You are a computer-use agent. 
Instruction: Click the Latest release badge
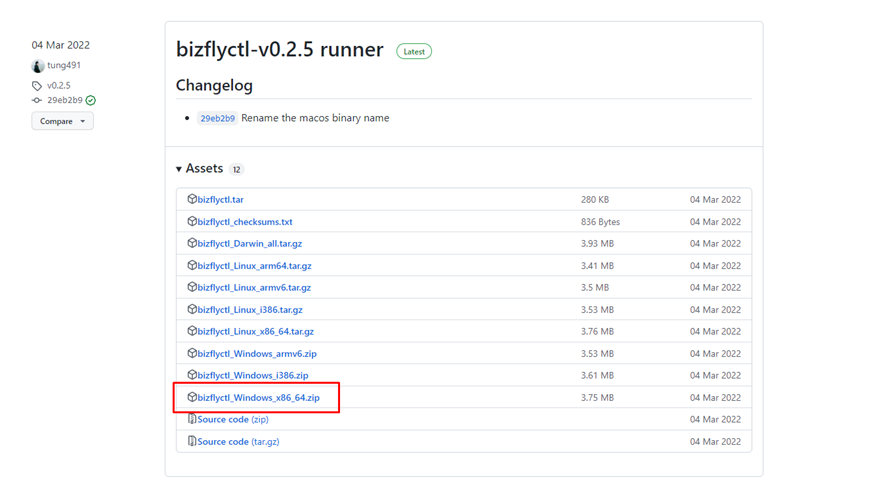point(414,51)
